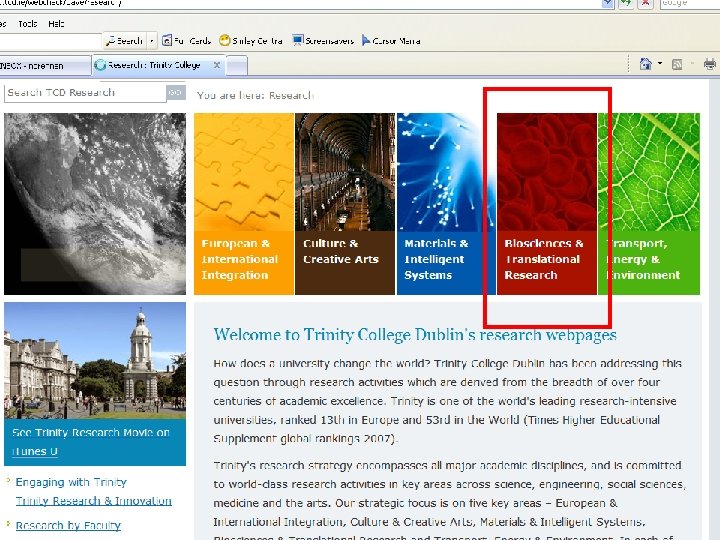Click the browser Home icon
The height and width of the screenshot is (540, 720).
(646, 64)
